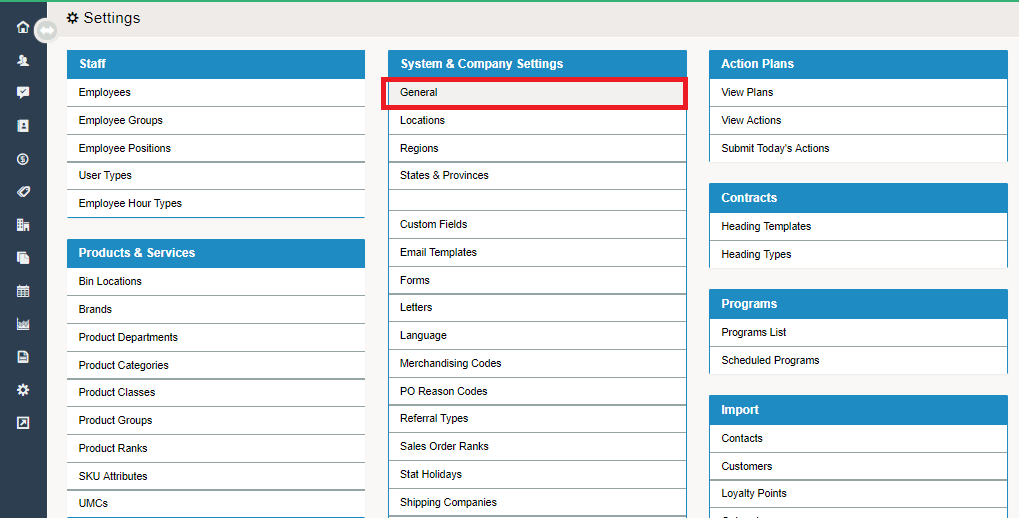Open Locations settings
This screenshot has height=518, width=1020.
click(x=537, y=120)
